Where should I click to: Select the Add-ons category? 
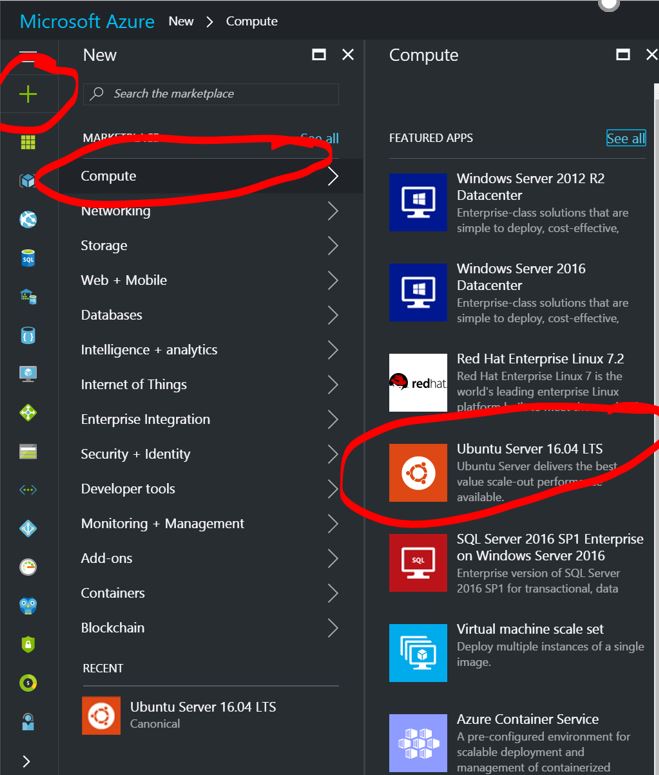point(210,558)
